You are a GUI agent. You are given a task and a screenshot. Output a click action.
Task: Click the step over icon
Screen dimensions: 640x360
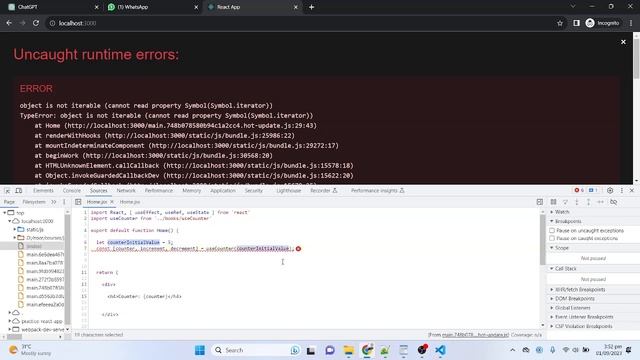pos(565,202)
